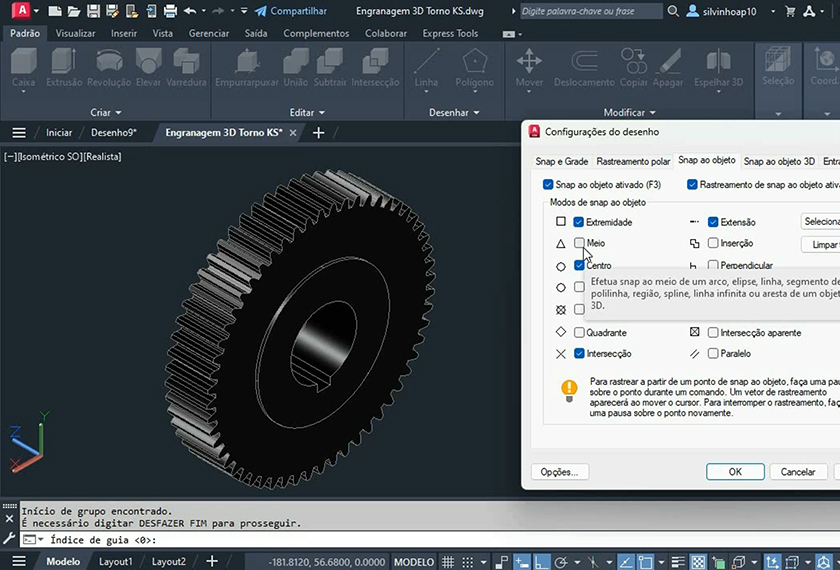Open the Desenhar panel dropdown
Viewport: 840px width, 570px height.
point(454,113)
